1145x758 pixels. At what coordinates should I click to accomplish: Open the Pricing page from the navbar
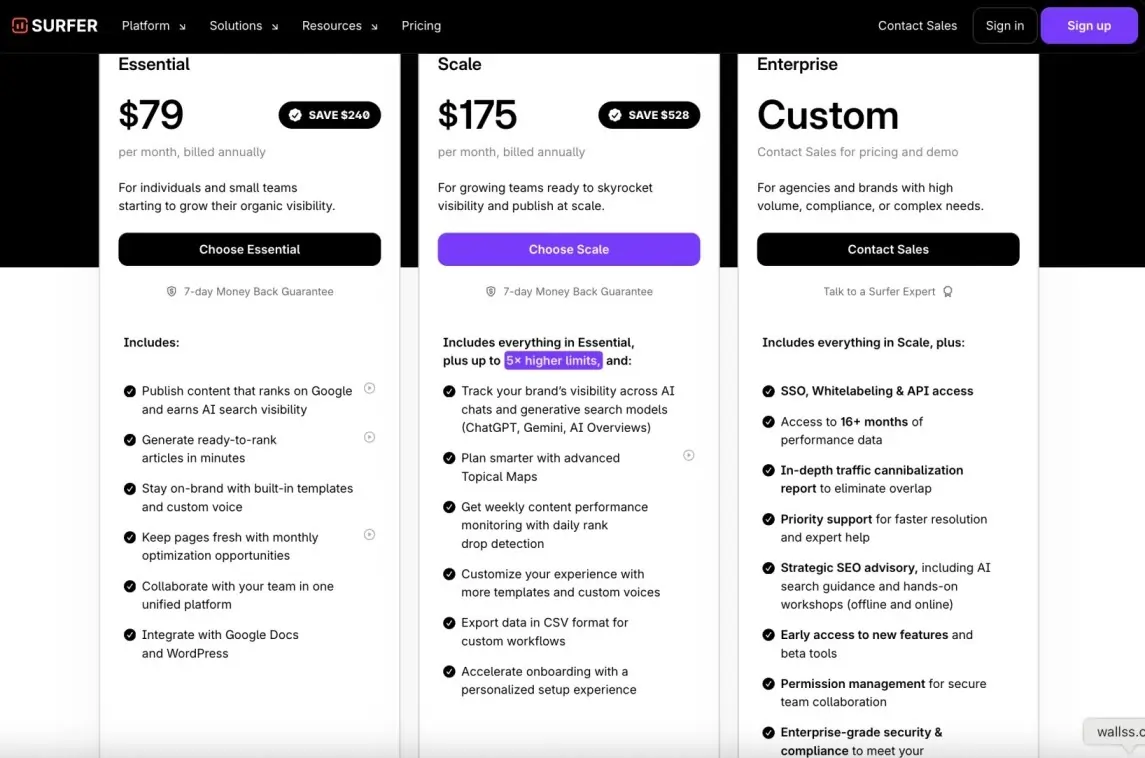pos(421,26)
